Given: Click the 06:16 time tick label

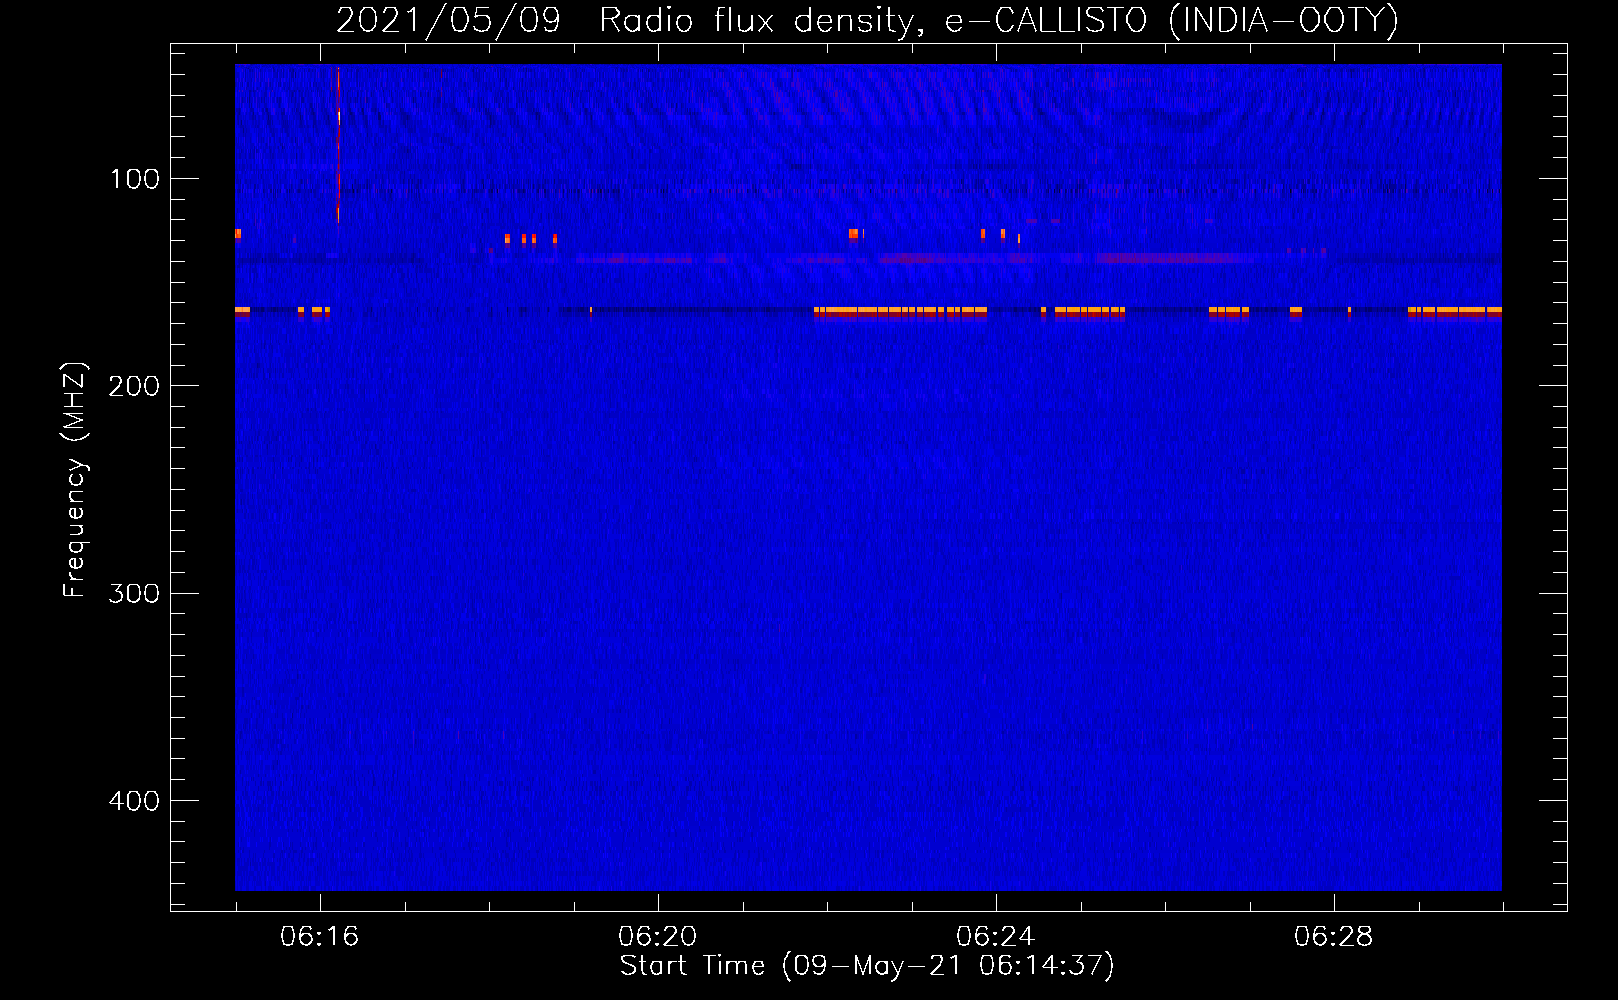Looking at the screenshot, I should pos(319,937).
